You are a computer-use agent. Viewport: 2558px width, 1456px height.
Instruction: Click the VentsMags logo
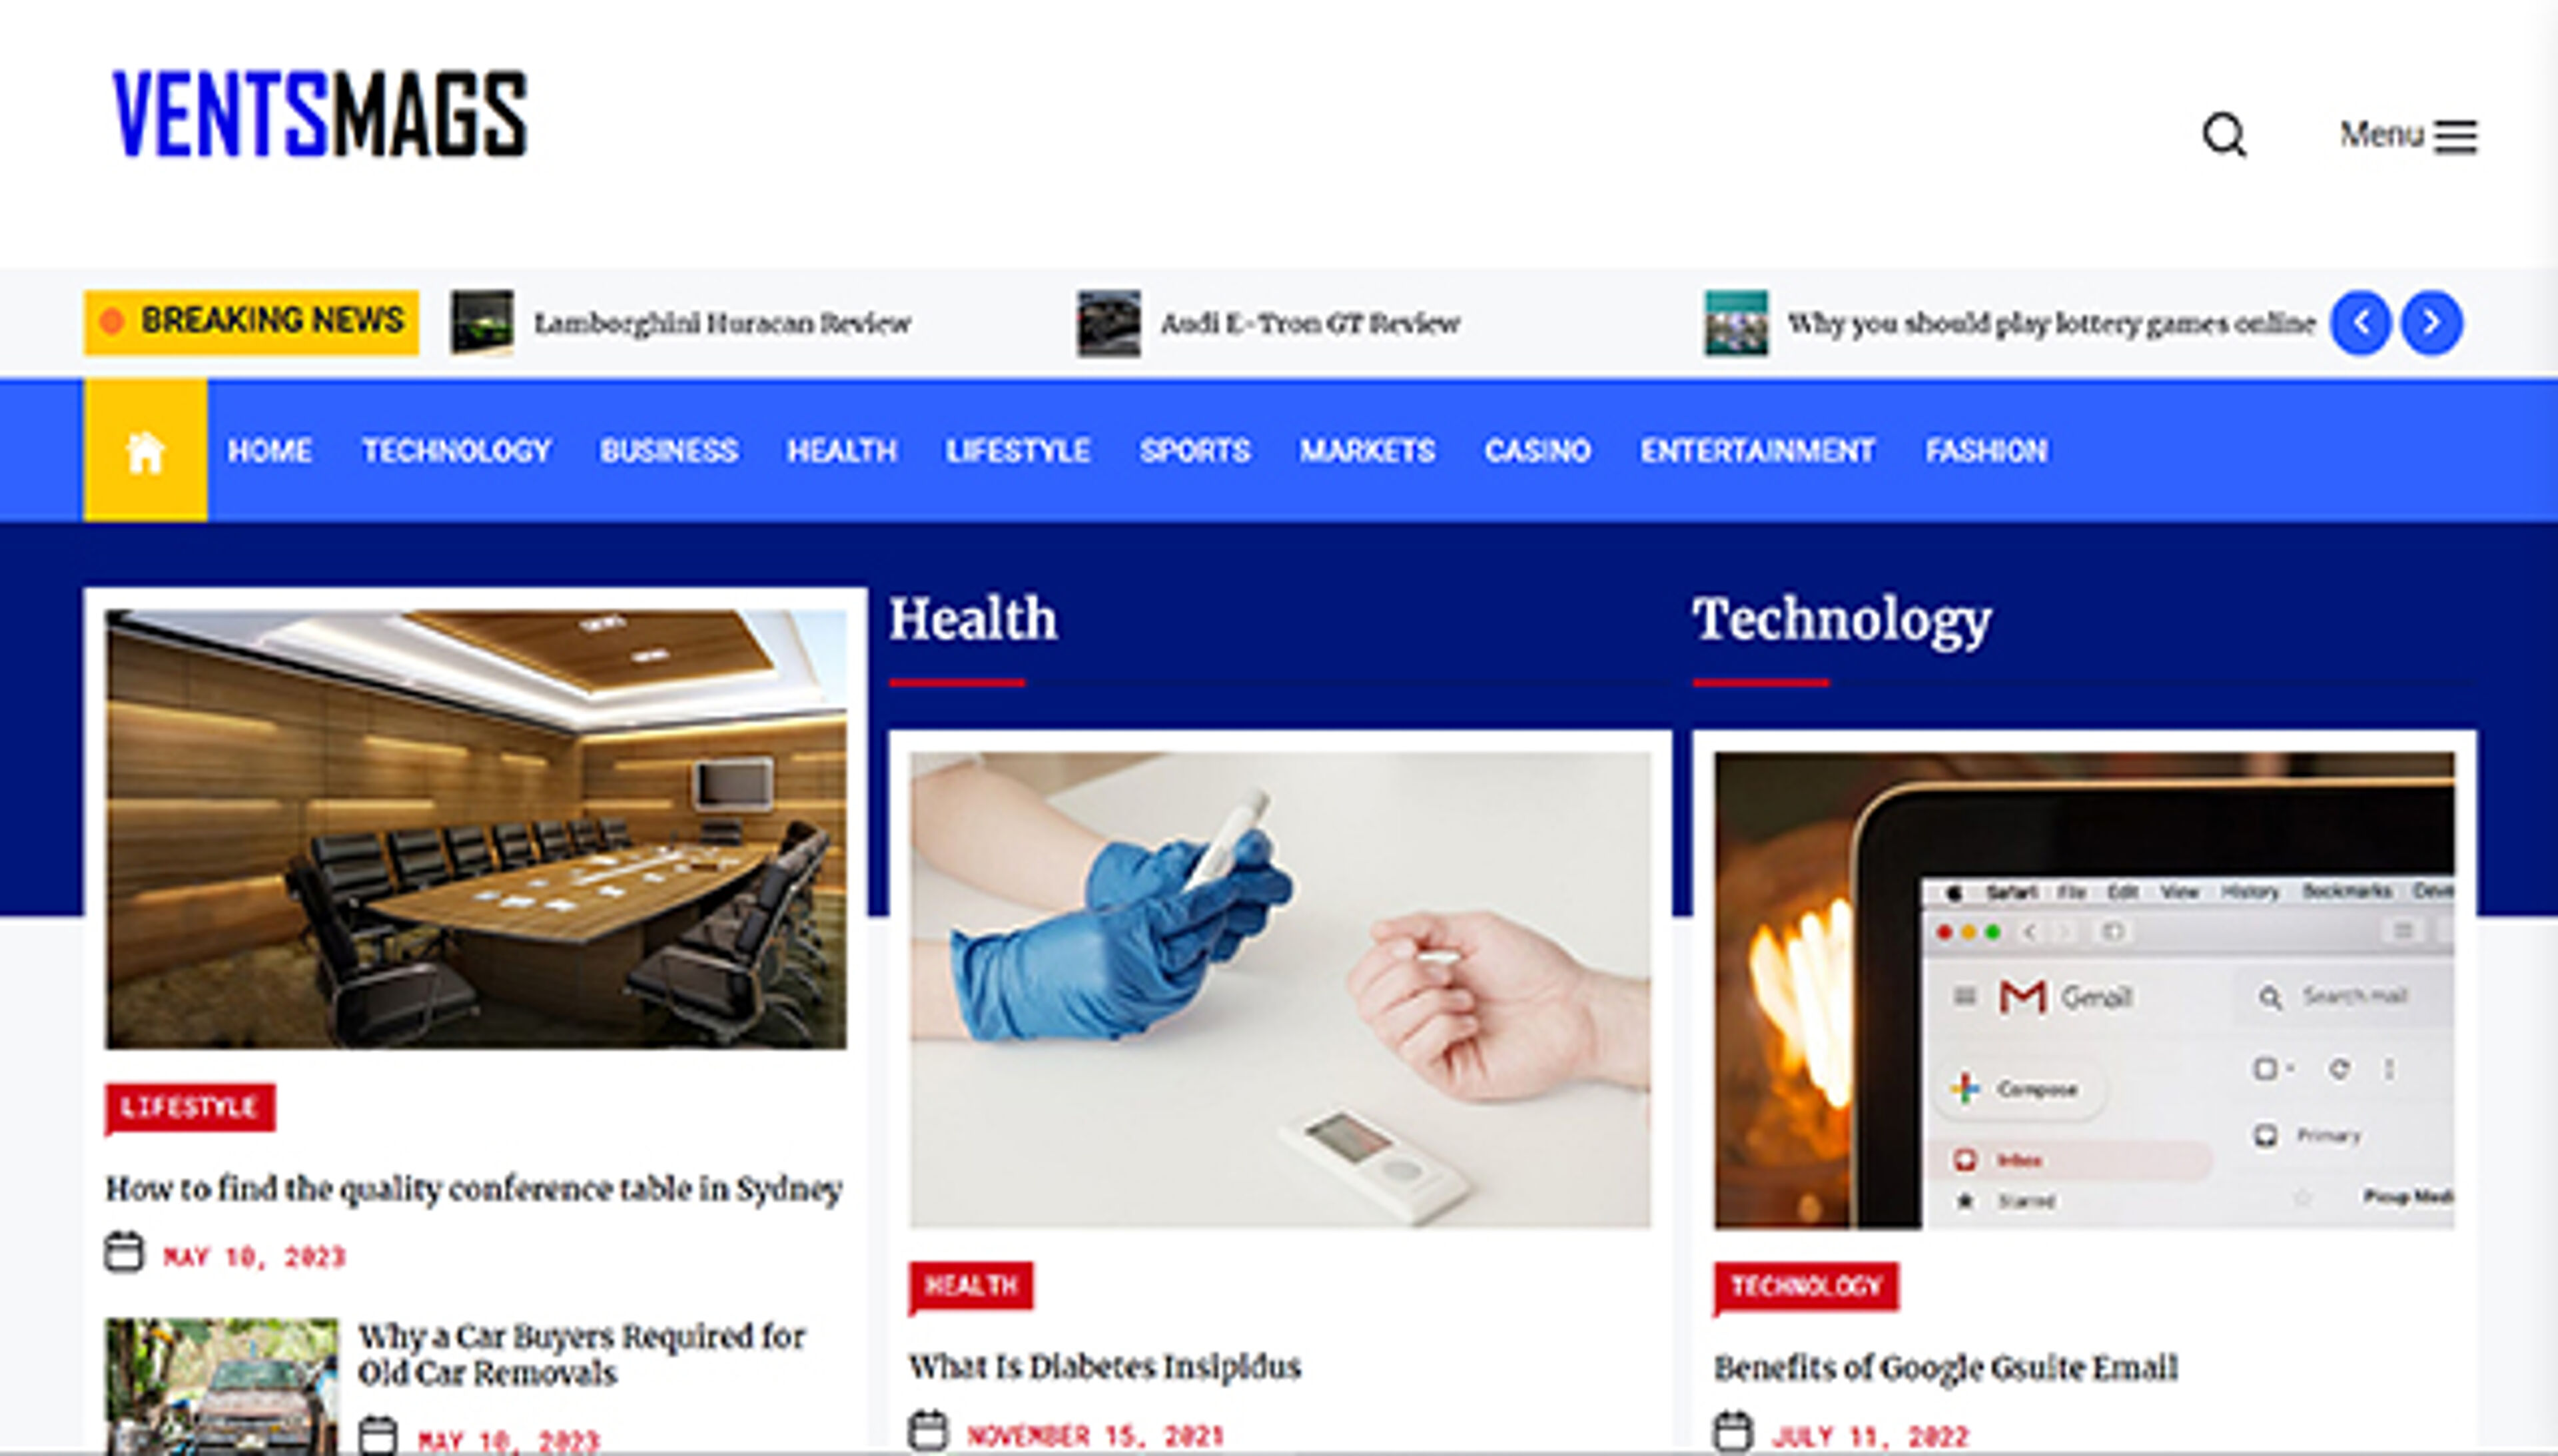pos(320,114)
